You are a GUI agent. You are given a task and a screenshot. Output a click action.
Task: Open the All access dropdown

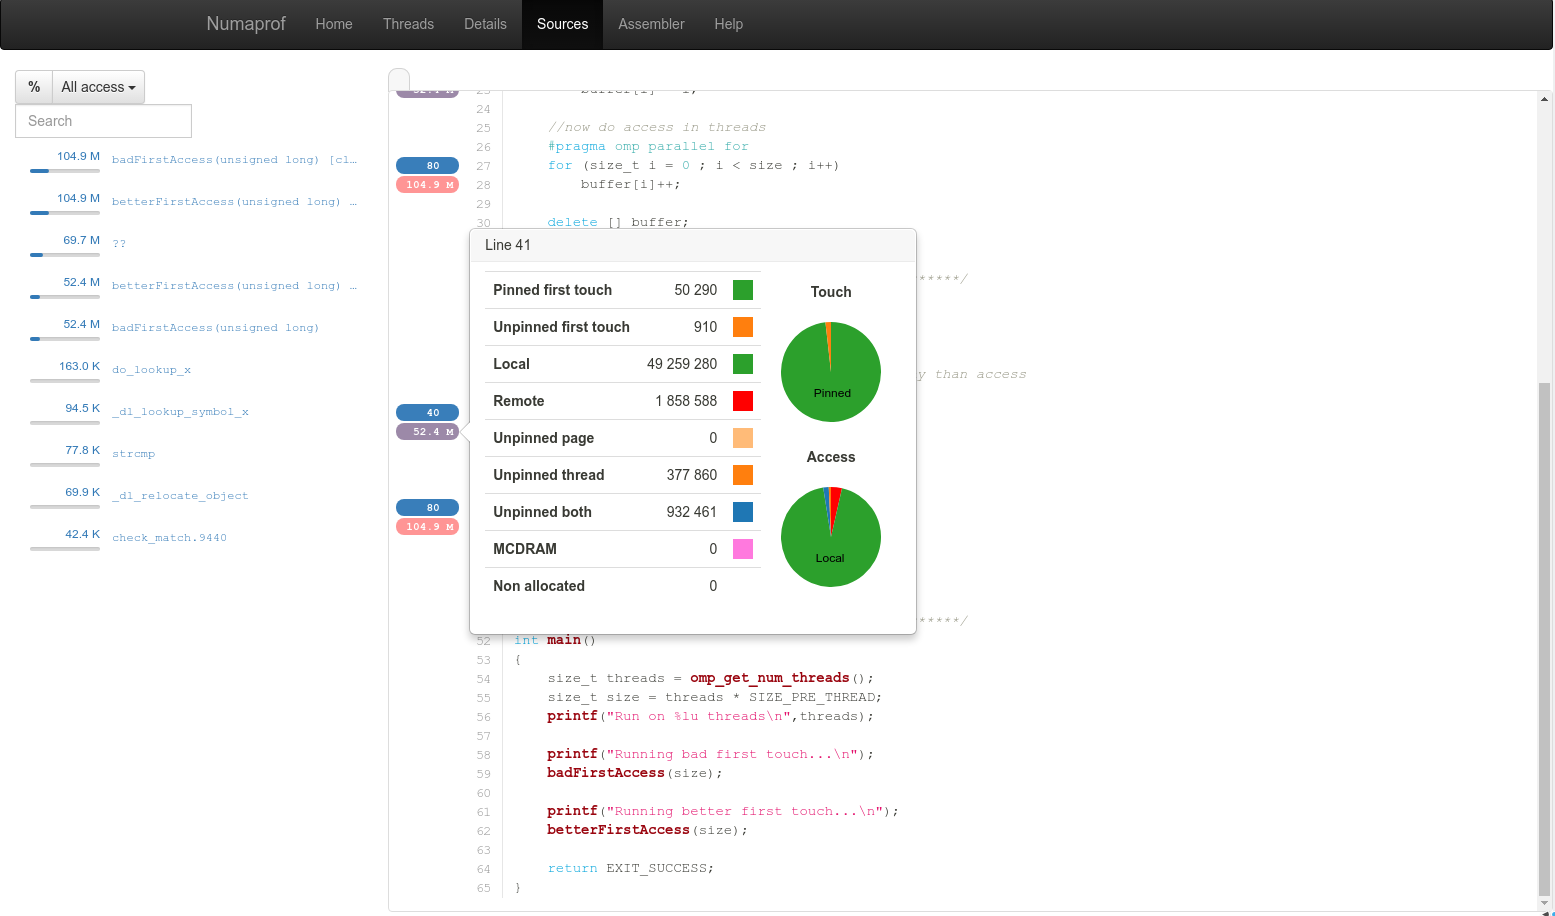point(98,87)
